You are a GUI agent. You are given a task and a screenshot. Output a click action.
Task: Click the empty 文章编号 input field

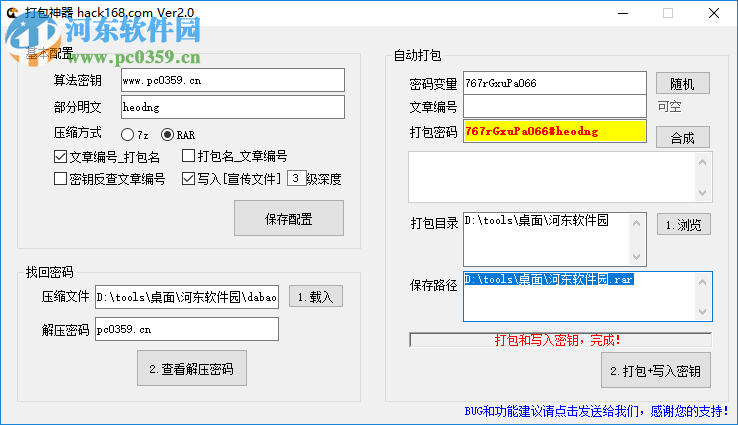(554, 107)
